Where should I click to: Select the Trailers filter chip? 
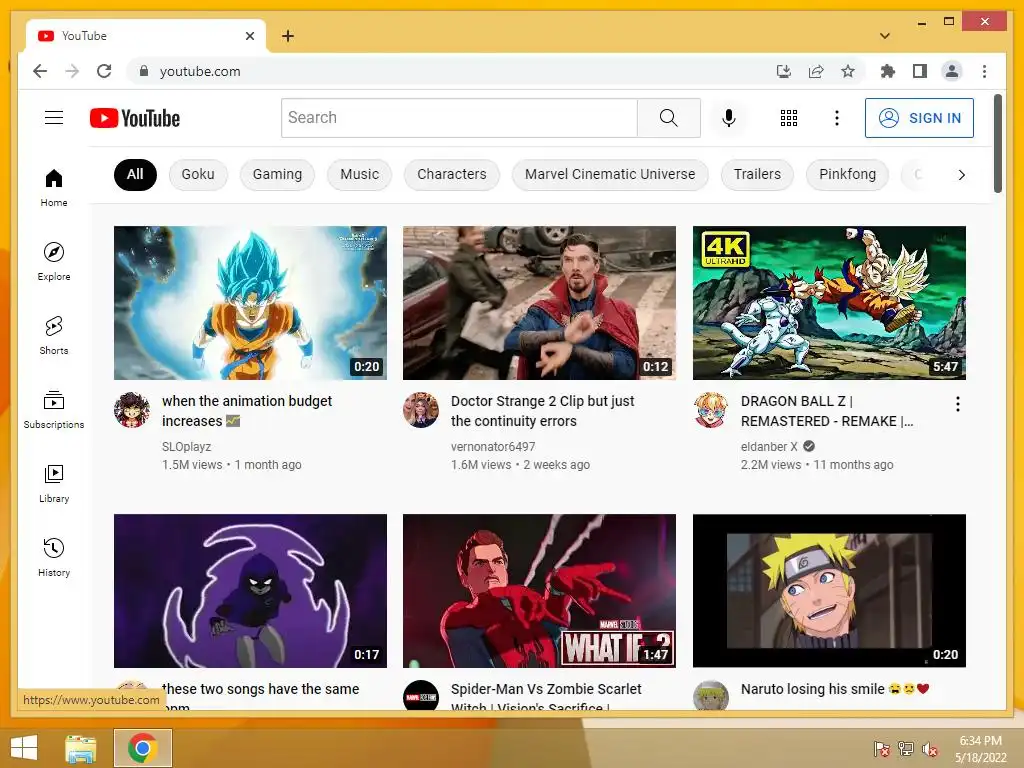point(757,175)
